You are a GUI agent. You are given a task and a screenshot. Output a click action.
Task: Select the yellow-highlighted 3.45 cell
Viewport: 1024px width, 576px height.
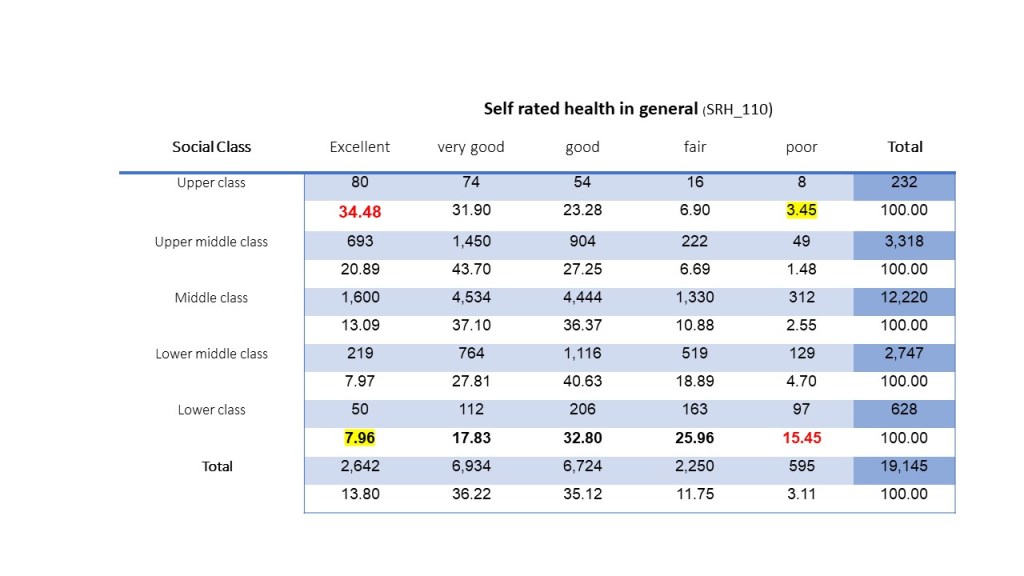[801, 211]
